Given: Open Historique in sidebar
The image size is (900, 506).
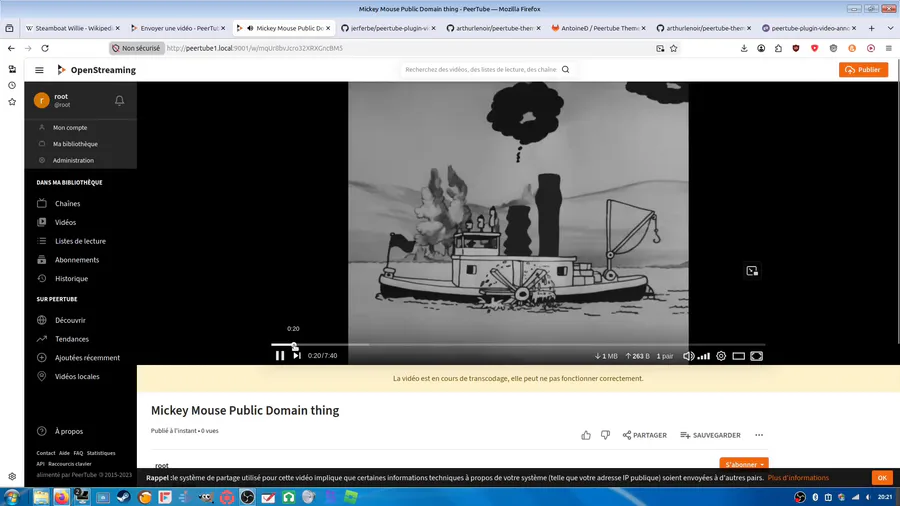Looking at the screenshot, I should click(x=71, y=279).
